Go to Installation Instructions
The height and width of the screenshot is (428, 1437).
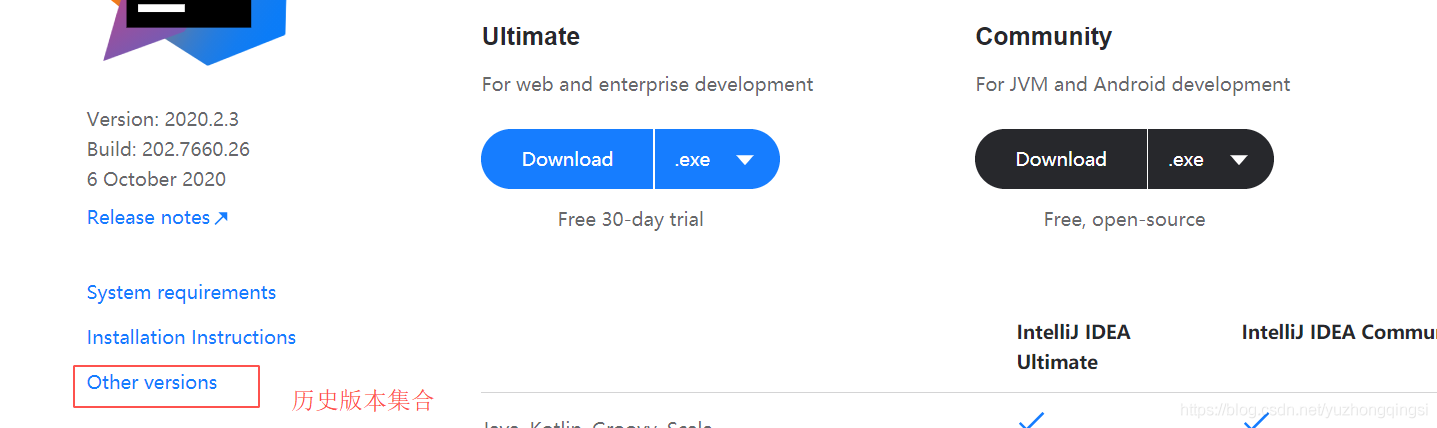pos(191,337)
